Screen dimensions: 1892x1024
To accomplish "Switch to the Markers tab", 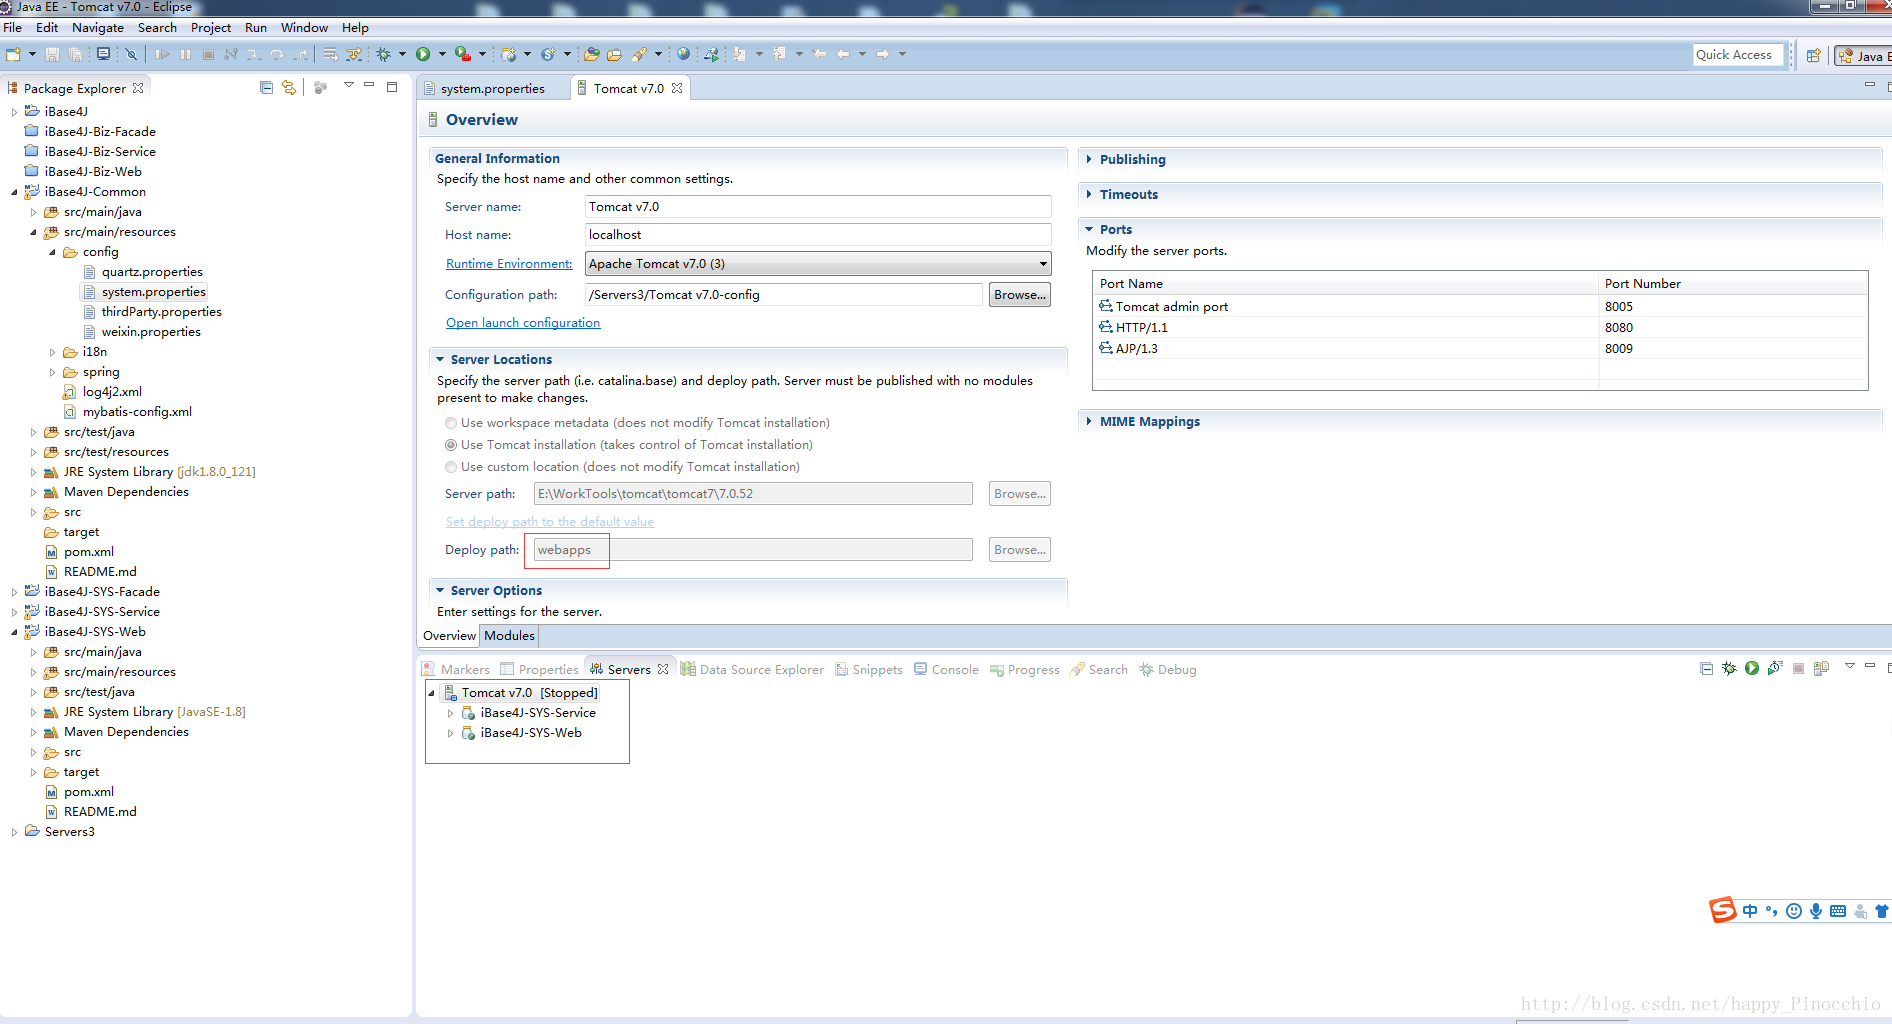I will tap(456, 669).
